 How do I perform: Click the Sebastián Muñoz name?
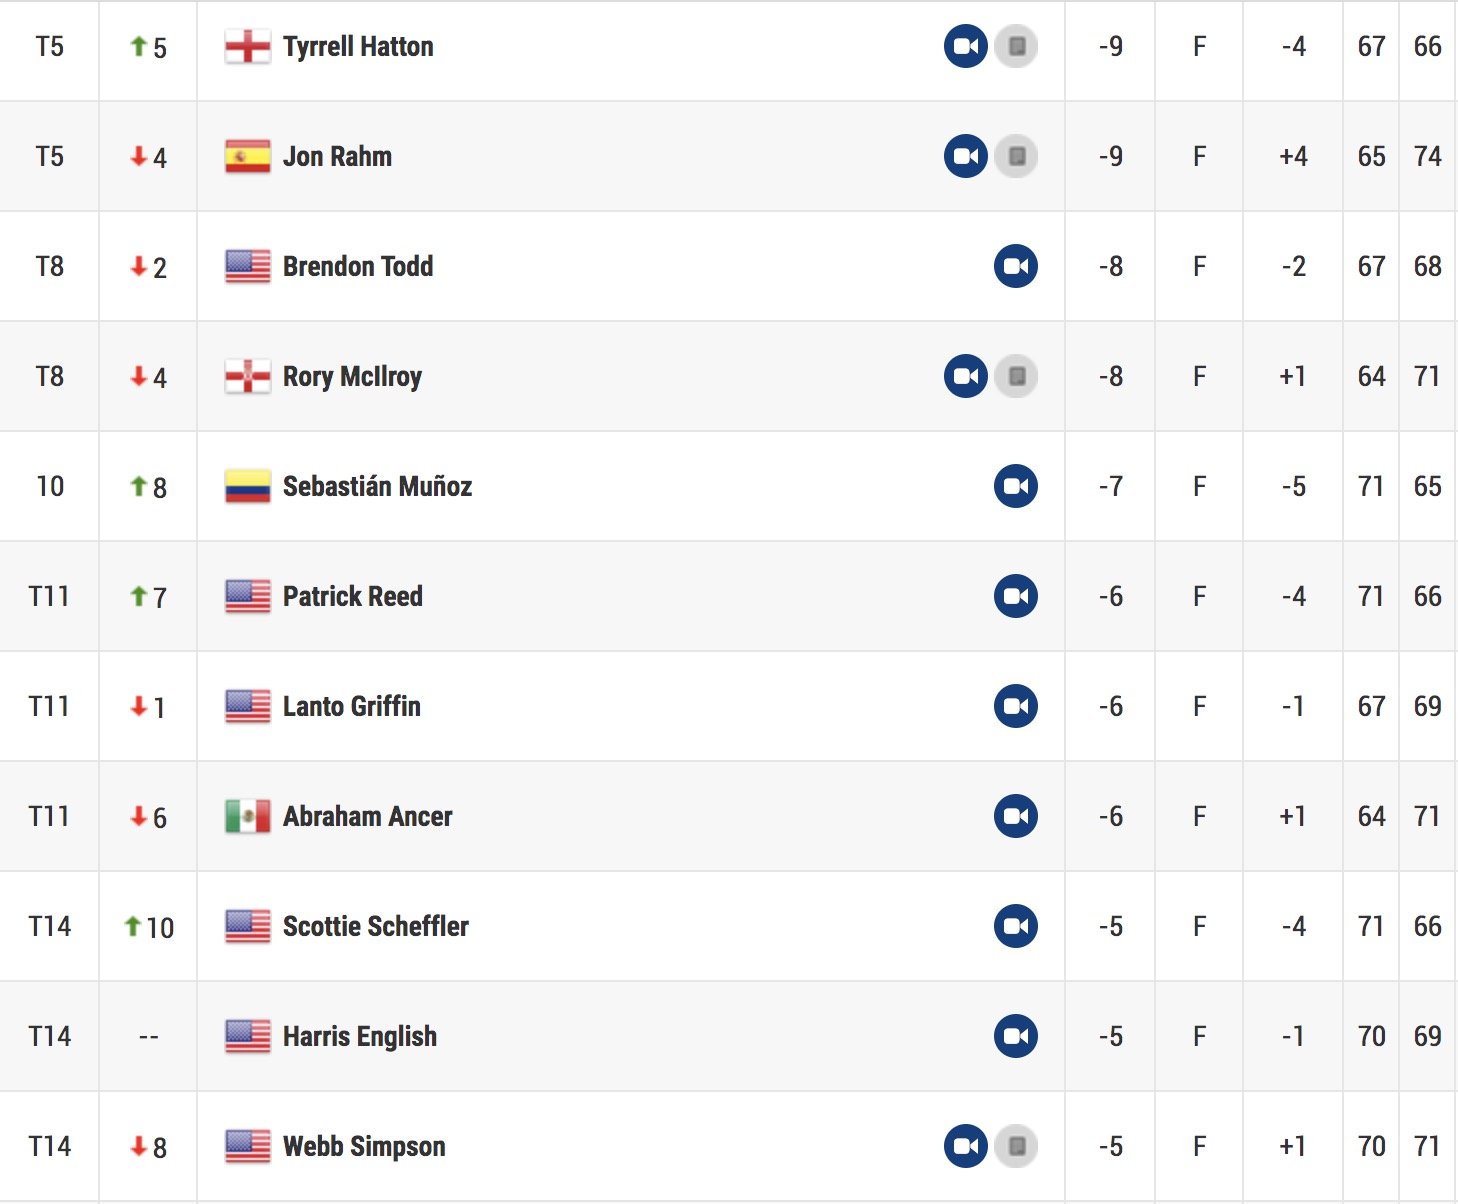tap(377, 486)
